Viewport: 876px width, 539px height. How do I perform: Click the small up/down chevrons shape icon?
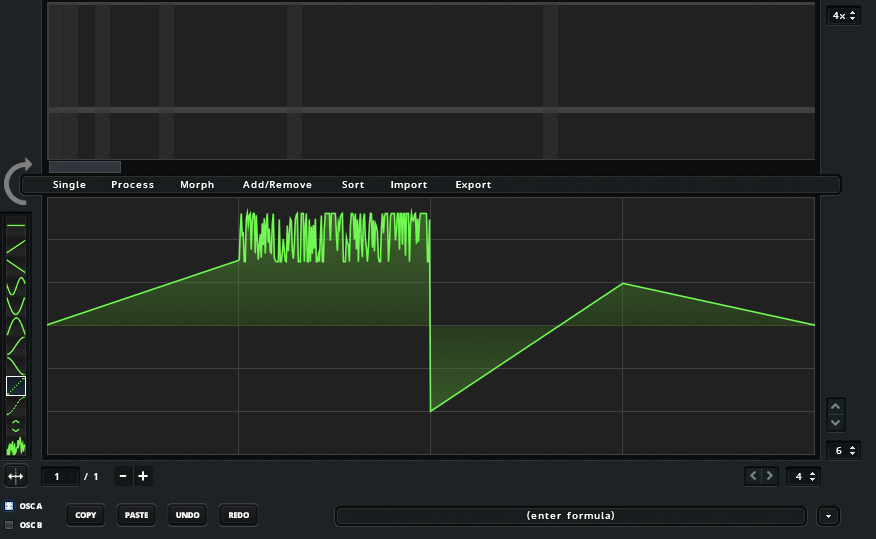(16, 426)
